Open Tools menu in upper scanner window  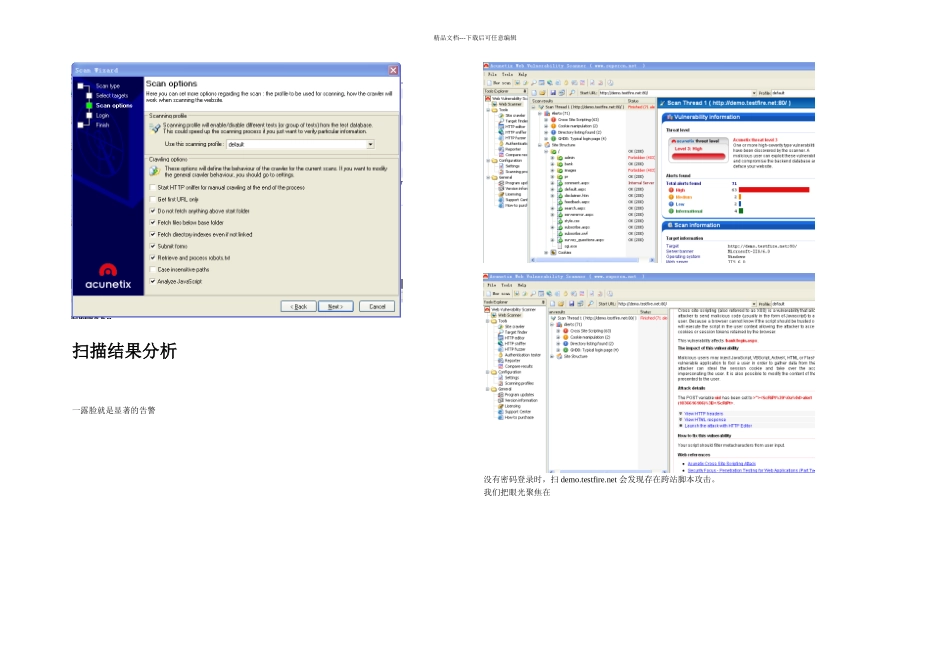tap(507, 75)
